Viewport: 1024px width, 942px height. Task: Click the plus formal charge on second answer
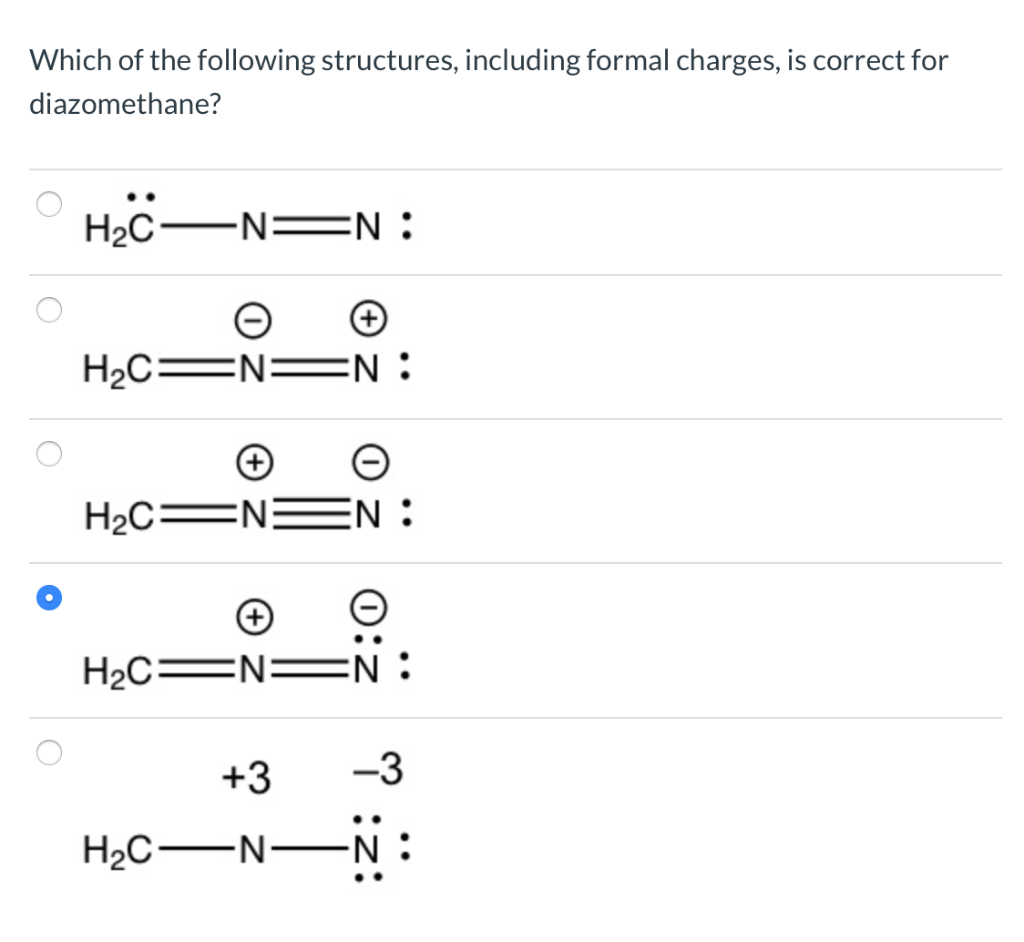coord(368,319)
